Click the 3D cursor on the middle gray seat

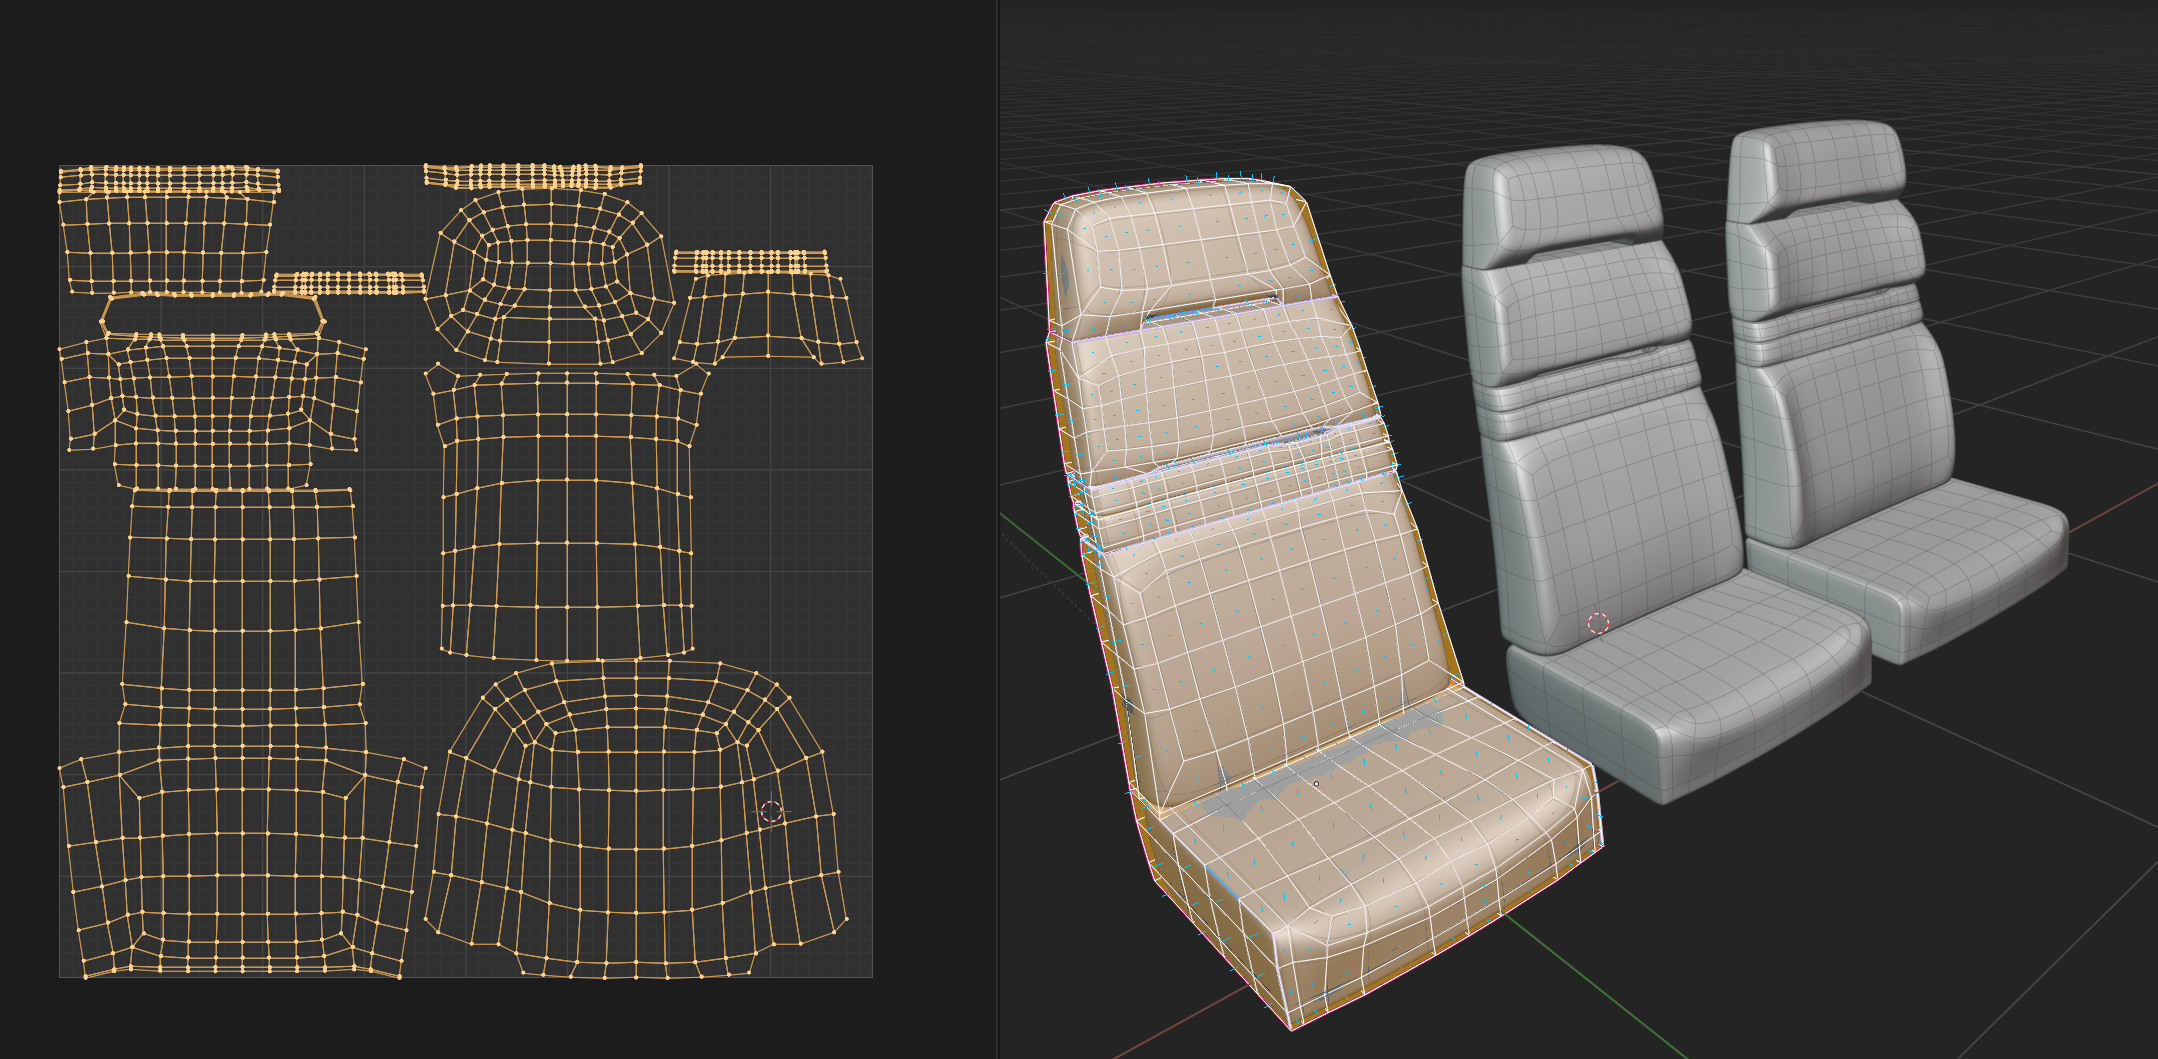[x=1598, y=623]
